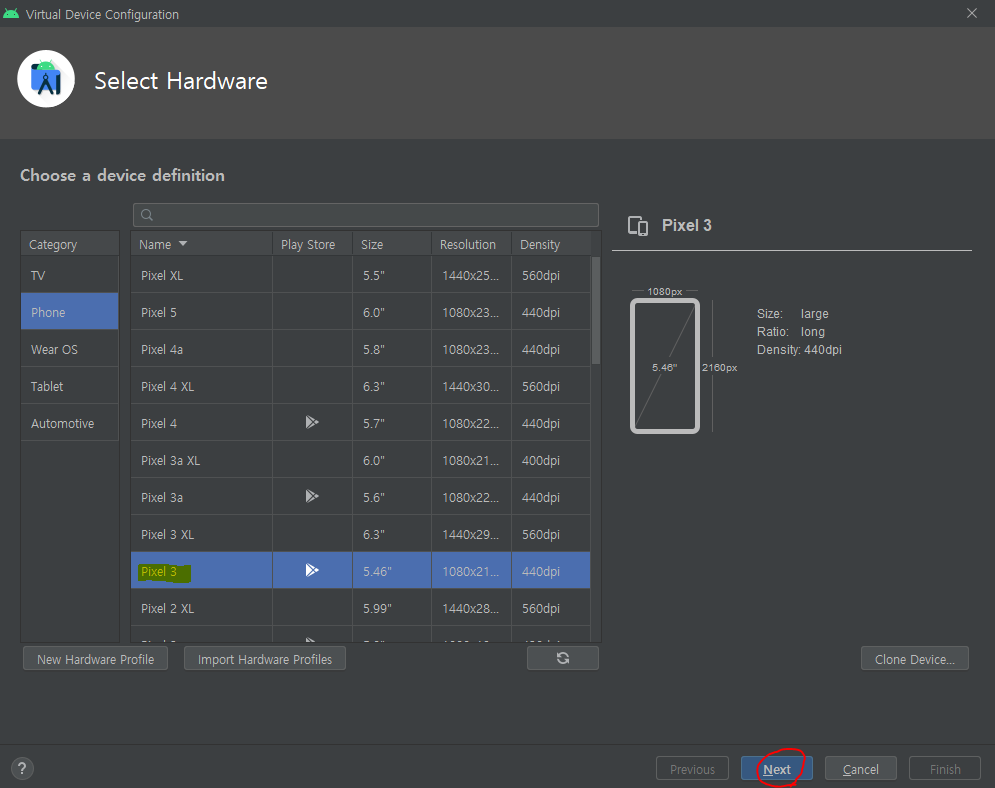Close the Virtual Device Configuration window
Viewport: 995px width, 788px height.
coord(972,13)
